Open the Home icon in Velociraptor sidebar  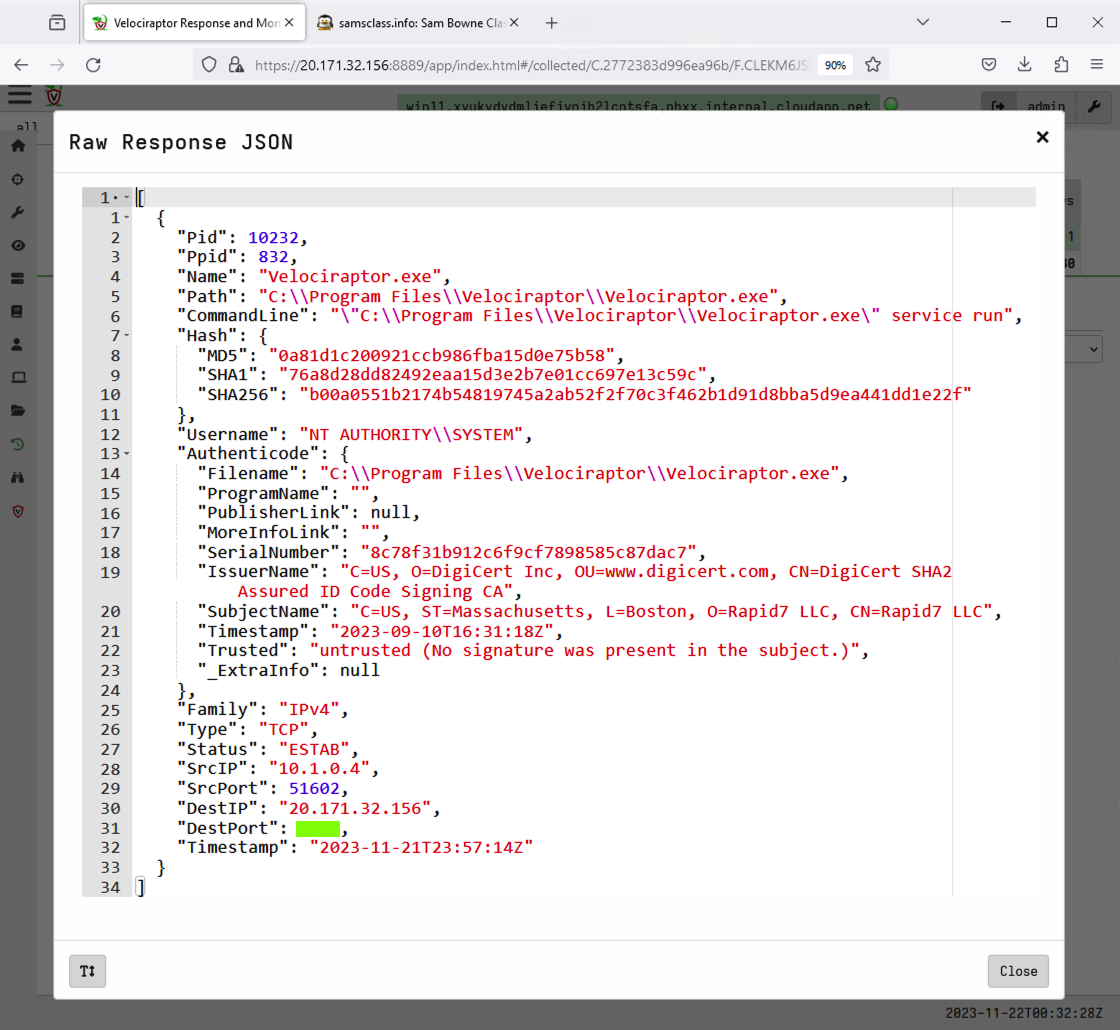coord(17,146)
